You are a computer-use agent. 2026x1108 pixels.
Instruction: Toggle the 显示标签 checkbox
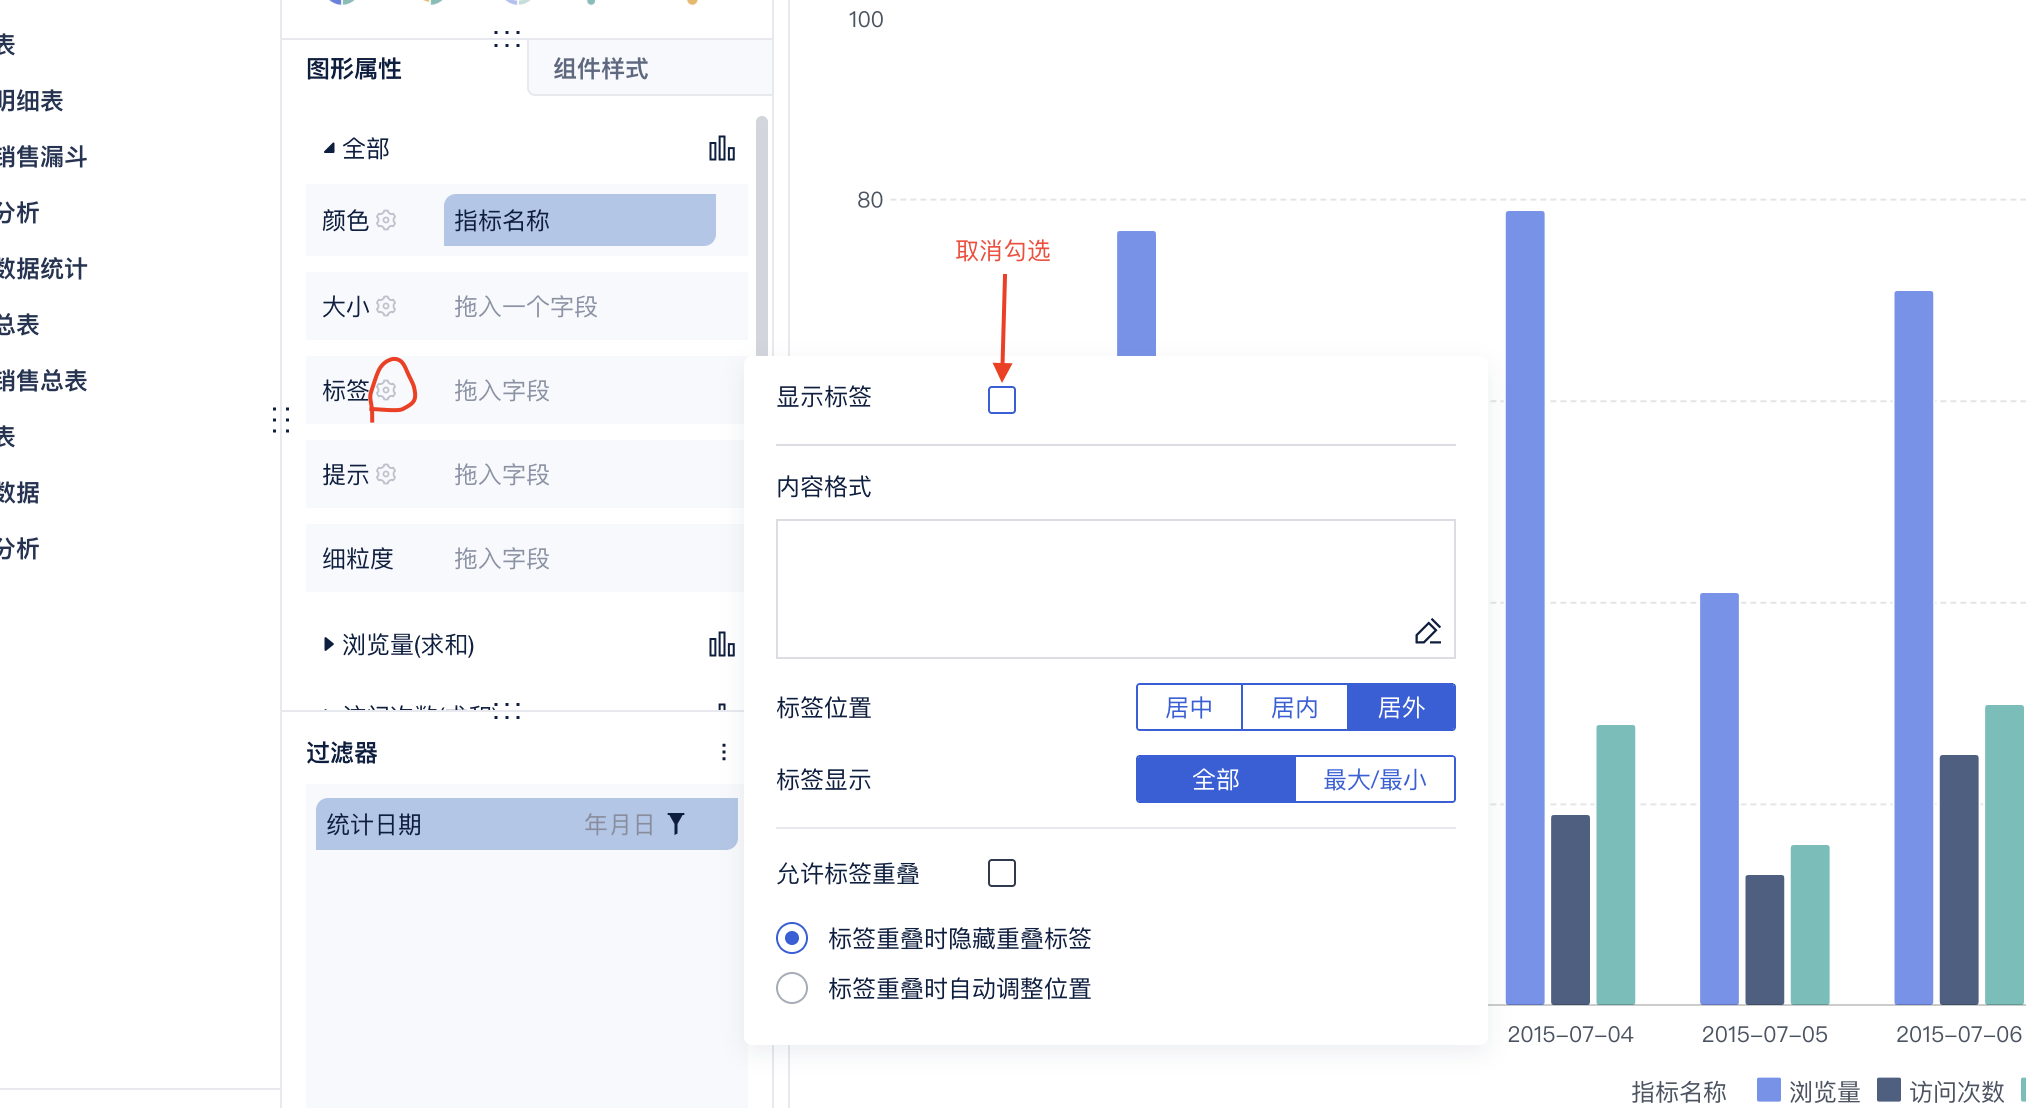pos(1001,399)
